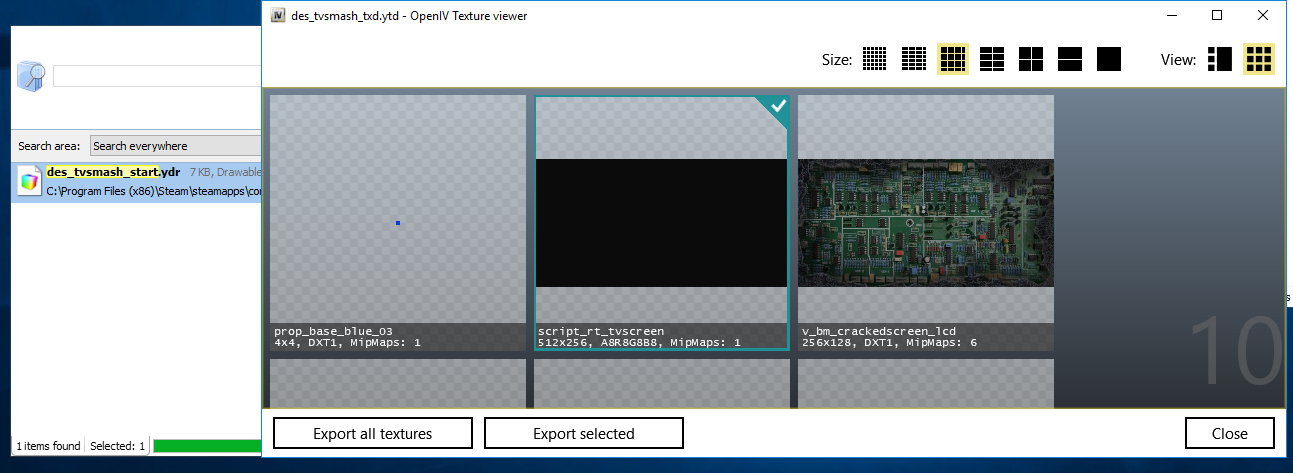
Task: Select the two-by-two thumbnail size icon
Action: tap(1031, 59)
